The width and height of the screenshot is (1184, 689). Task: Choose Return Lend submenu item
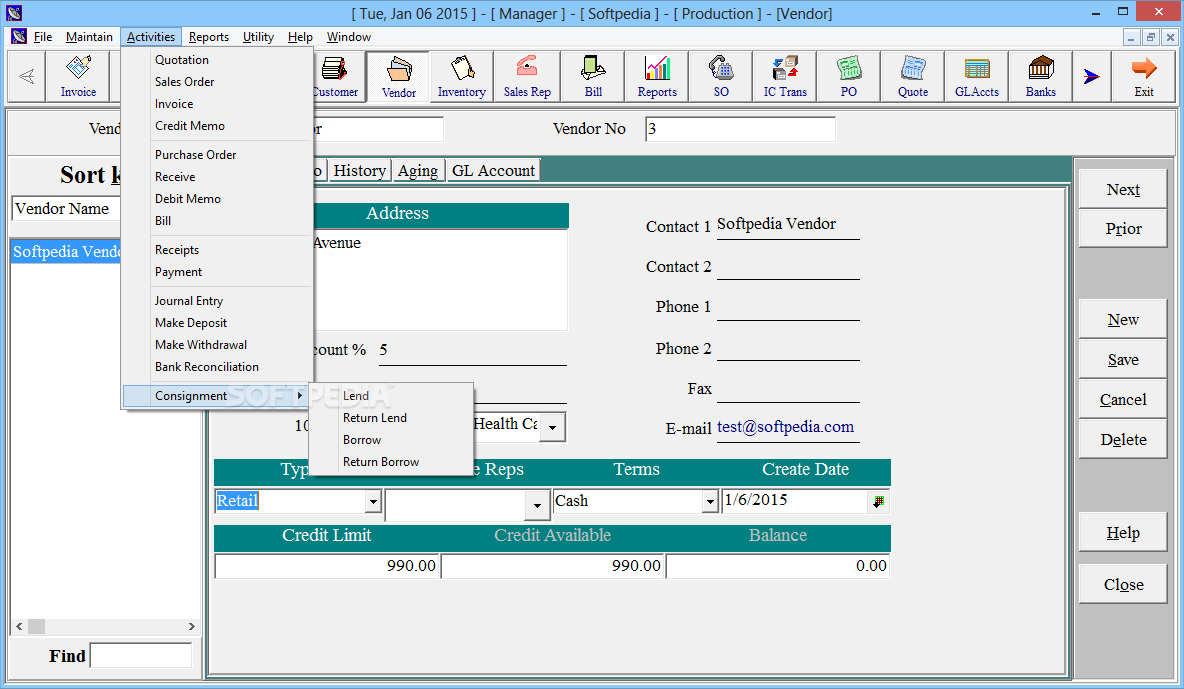point(391,417)
